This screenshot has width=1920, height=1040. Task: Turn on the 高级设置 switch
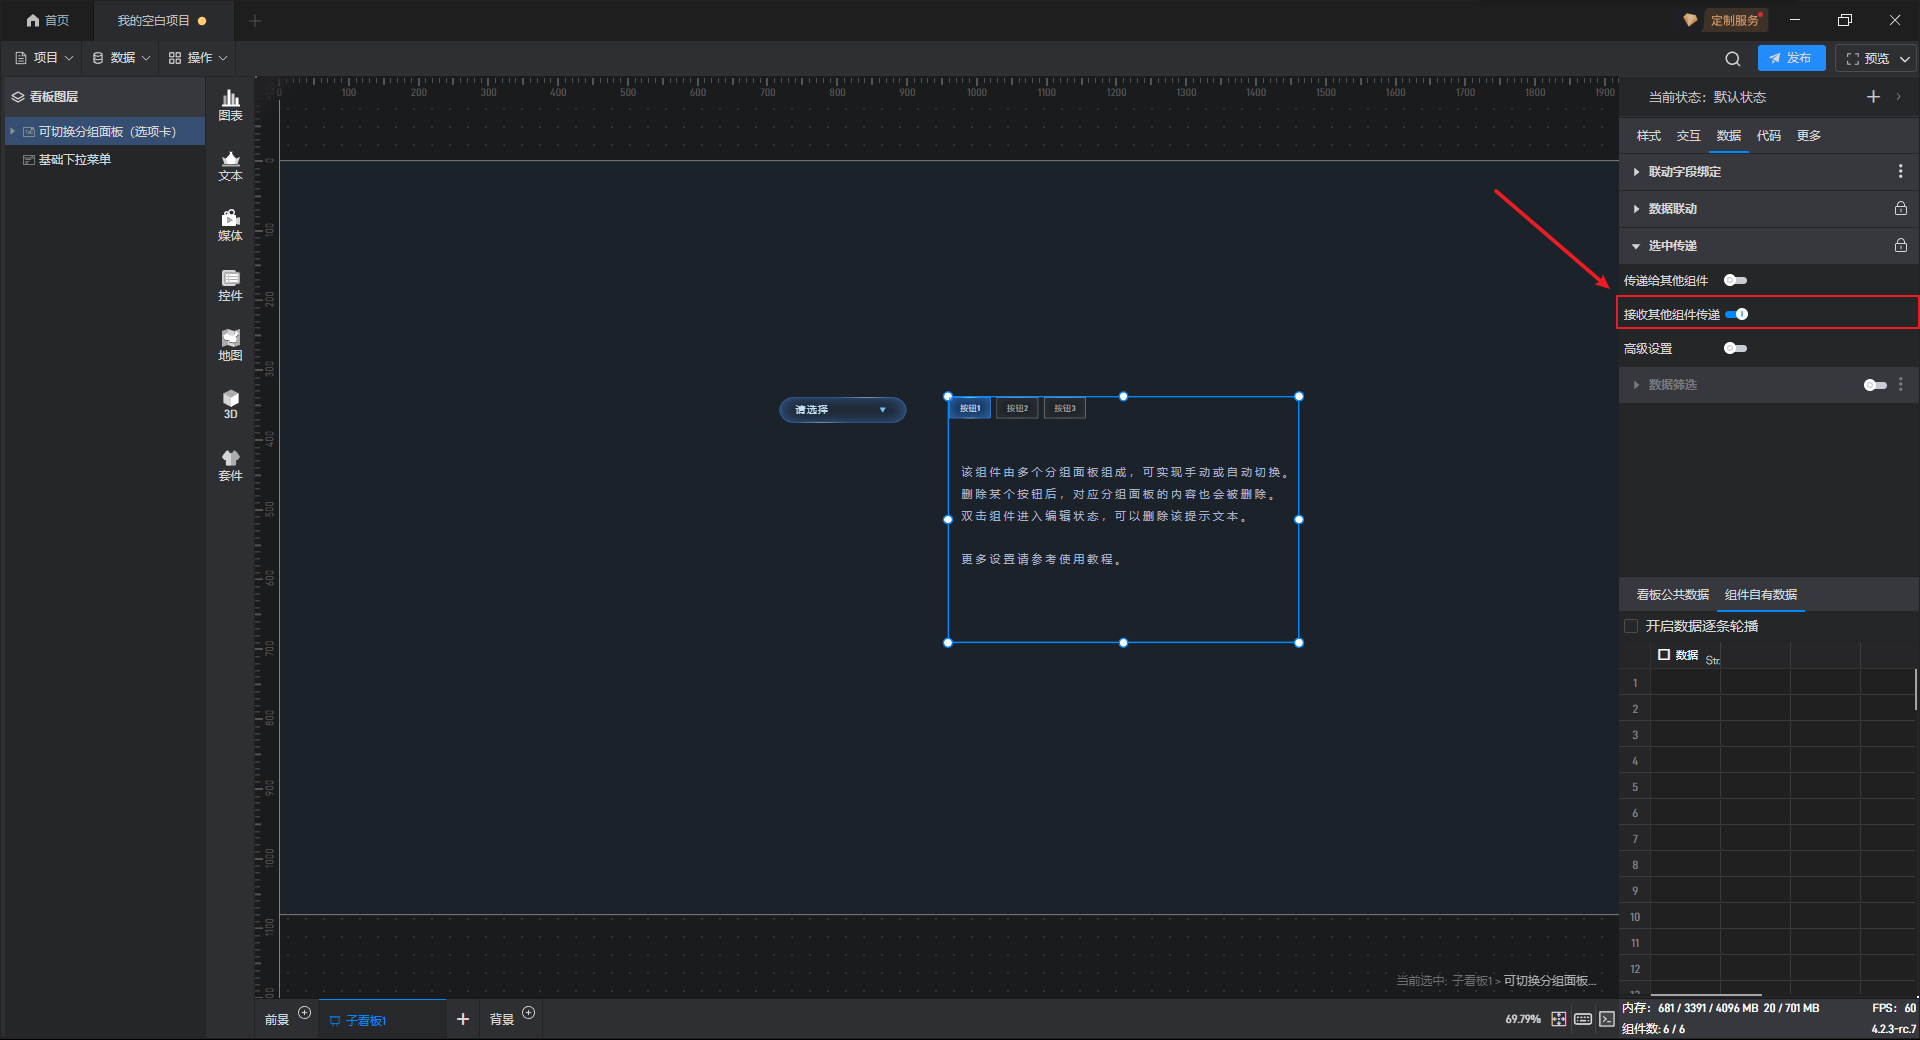click(x=1735, y=349)
